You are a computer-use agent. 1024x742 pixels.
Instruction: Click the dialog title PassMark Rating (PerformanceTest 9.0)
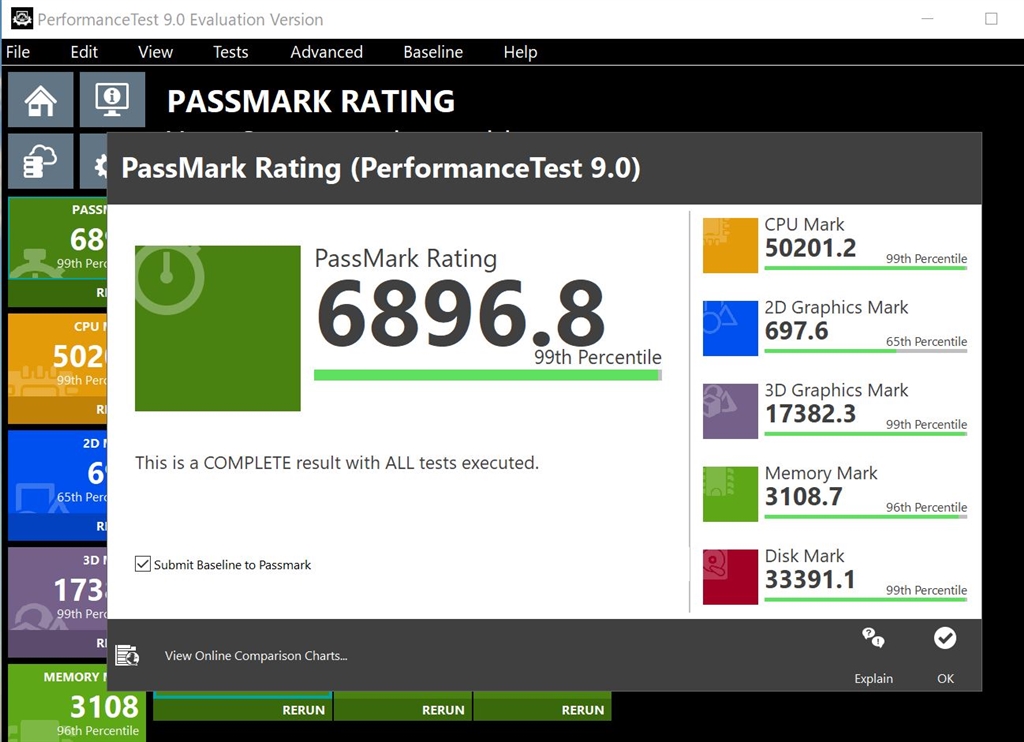pos(381,168)
